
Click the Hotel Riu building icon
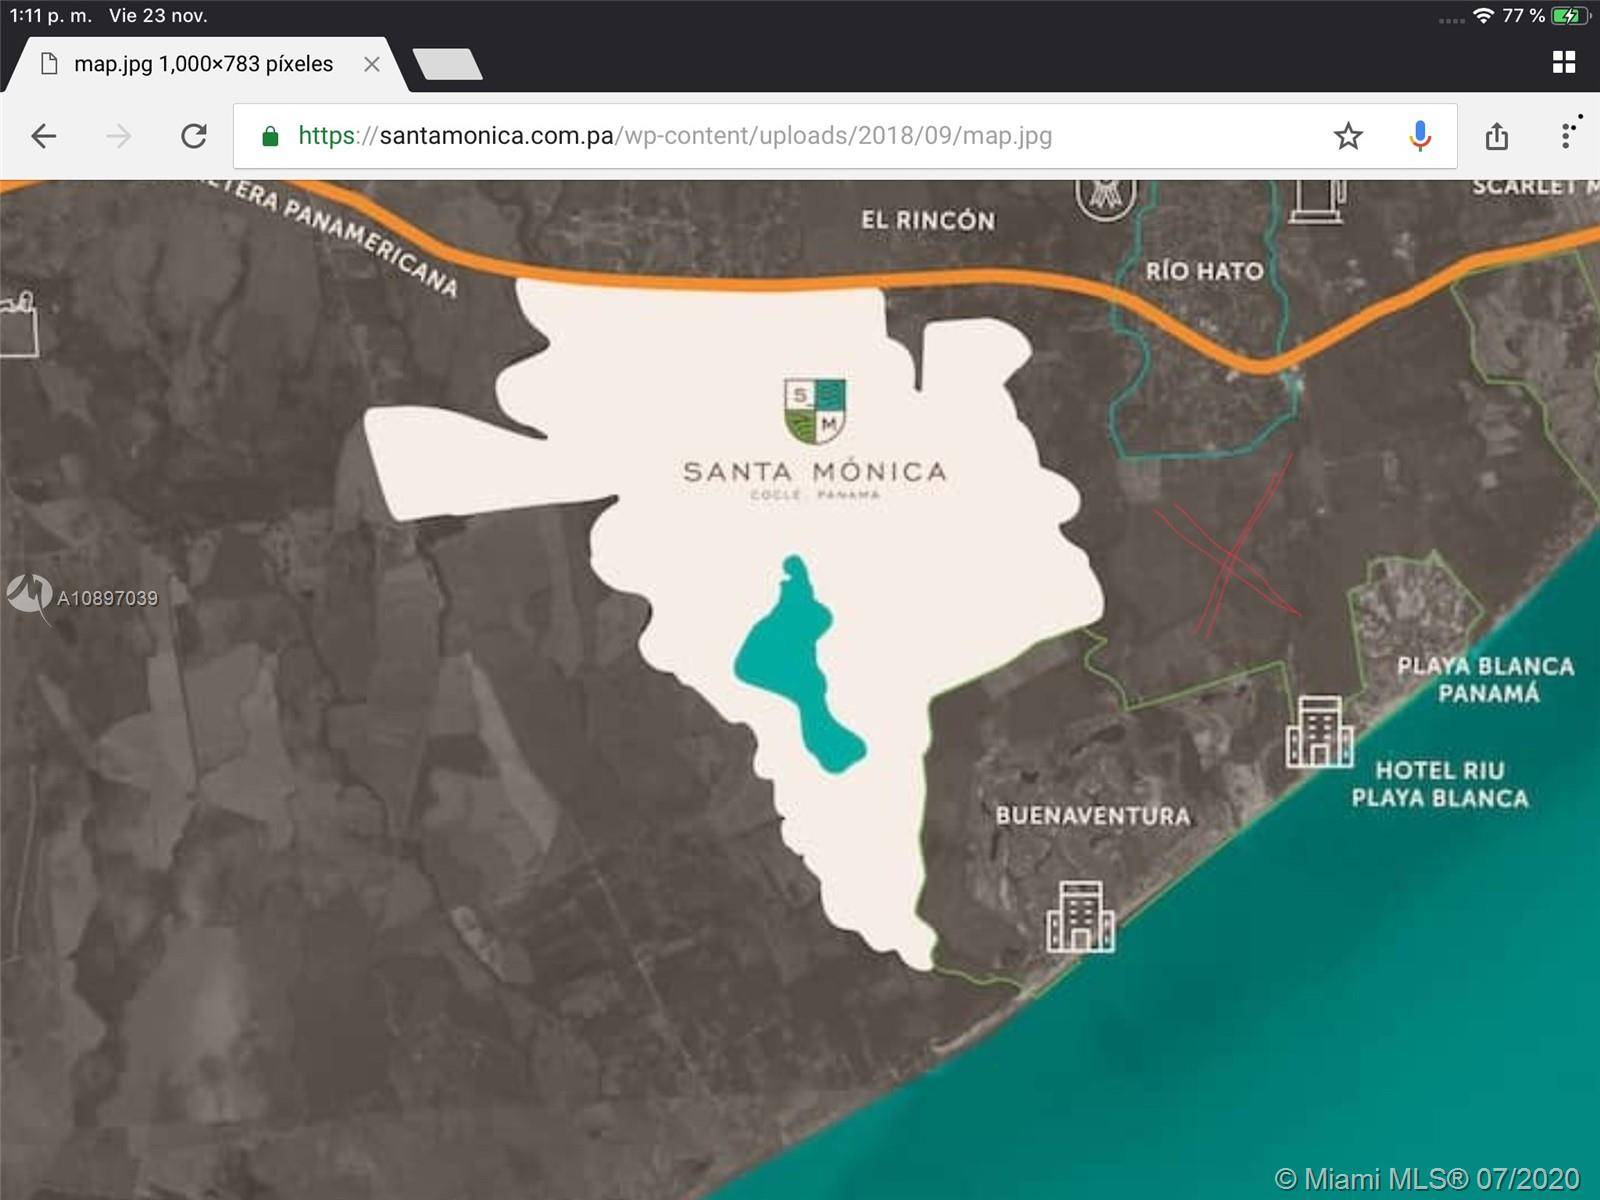pyautogui.click(x=1320, y=732)
